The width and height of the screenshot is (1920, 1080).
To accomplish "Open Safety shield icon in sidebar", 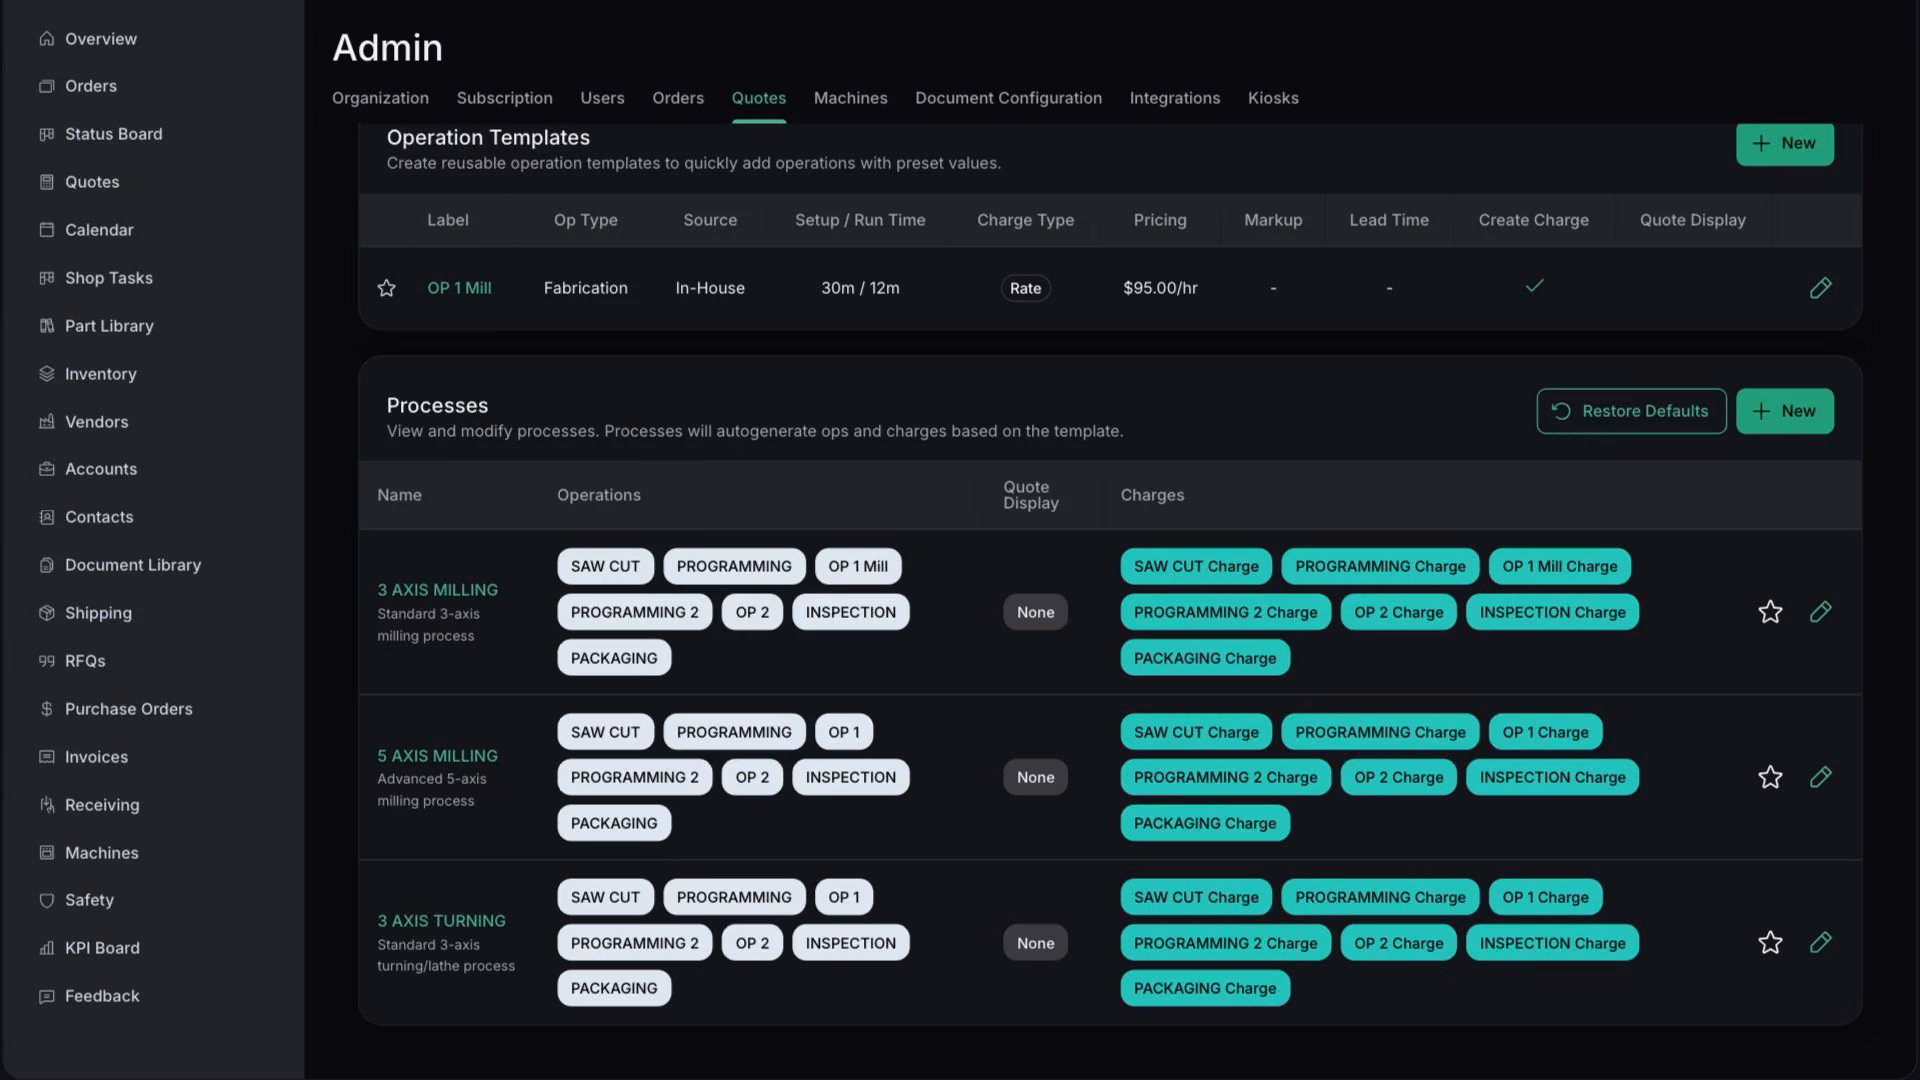I will tap(46, 900).
